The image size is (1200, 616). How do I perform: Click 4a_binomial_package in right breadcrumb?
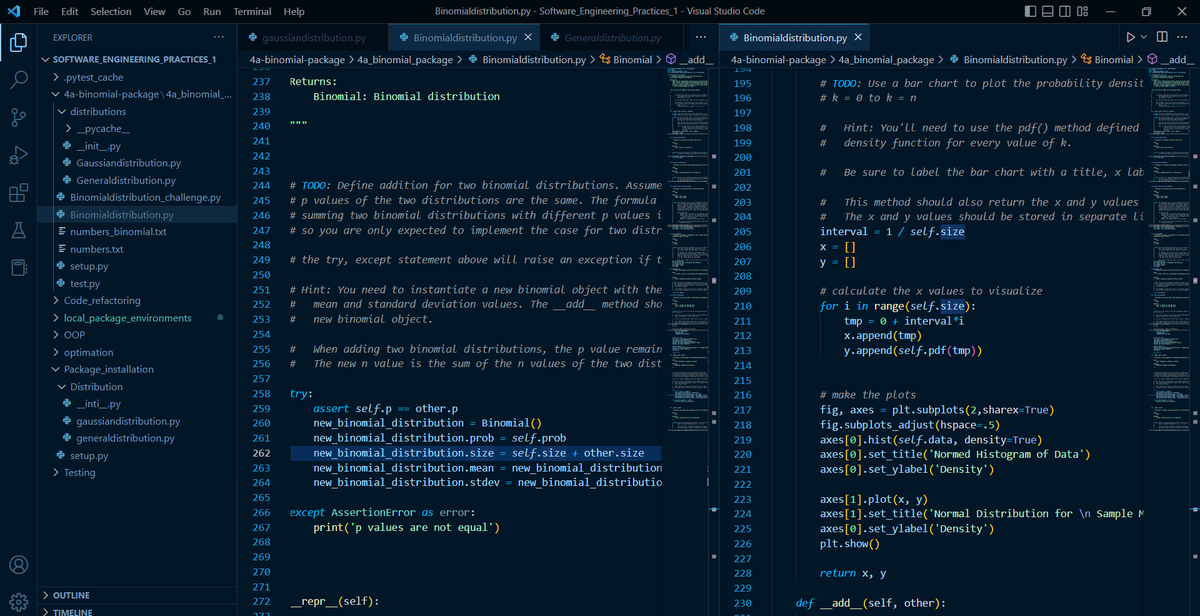(x=887, y=60)
